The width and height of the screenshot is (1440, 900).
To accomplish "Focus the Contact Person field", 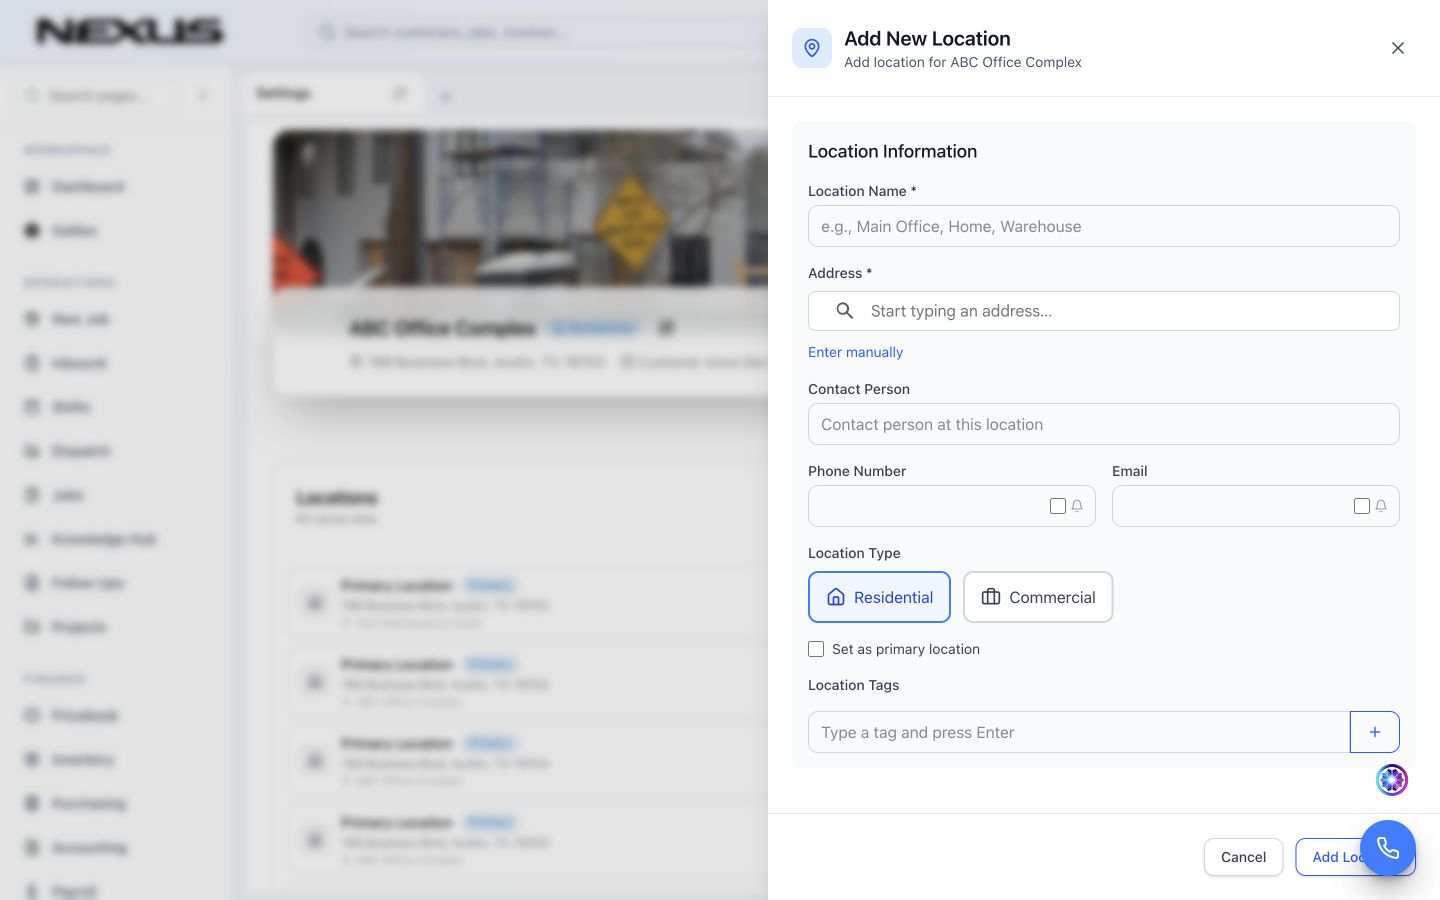I will click(x=1103, y=424).
